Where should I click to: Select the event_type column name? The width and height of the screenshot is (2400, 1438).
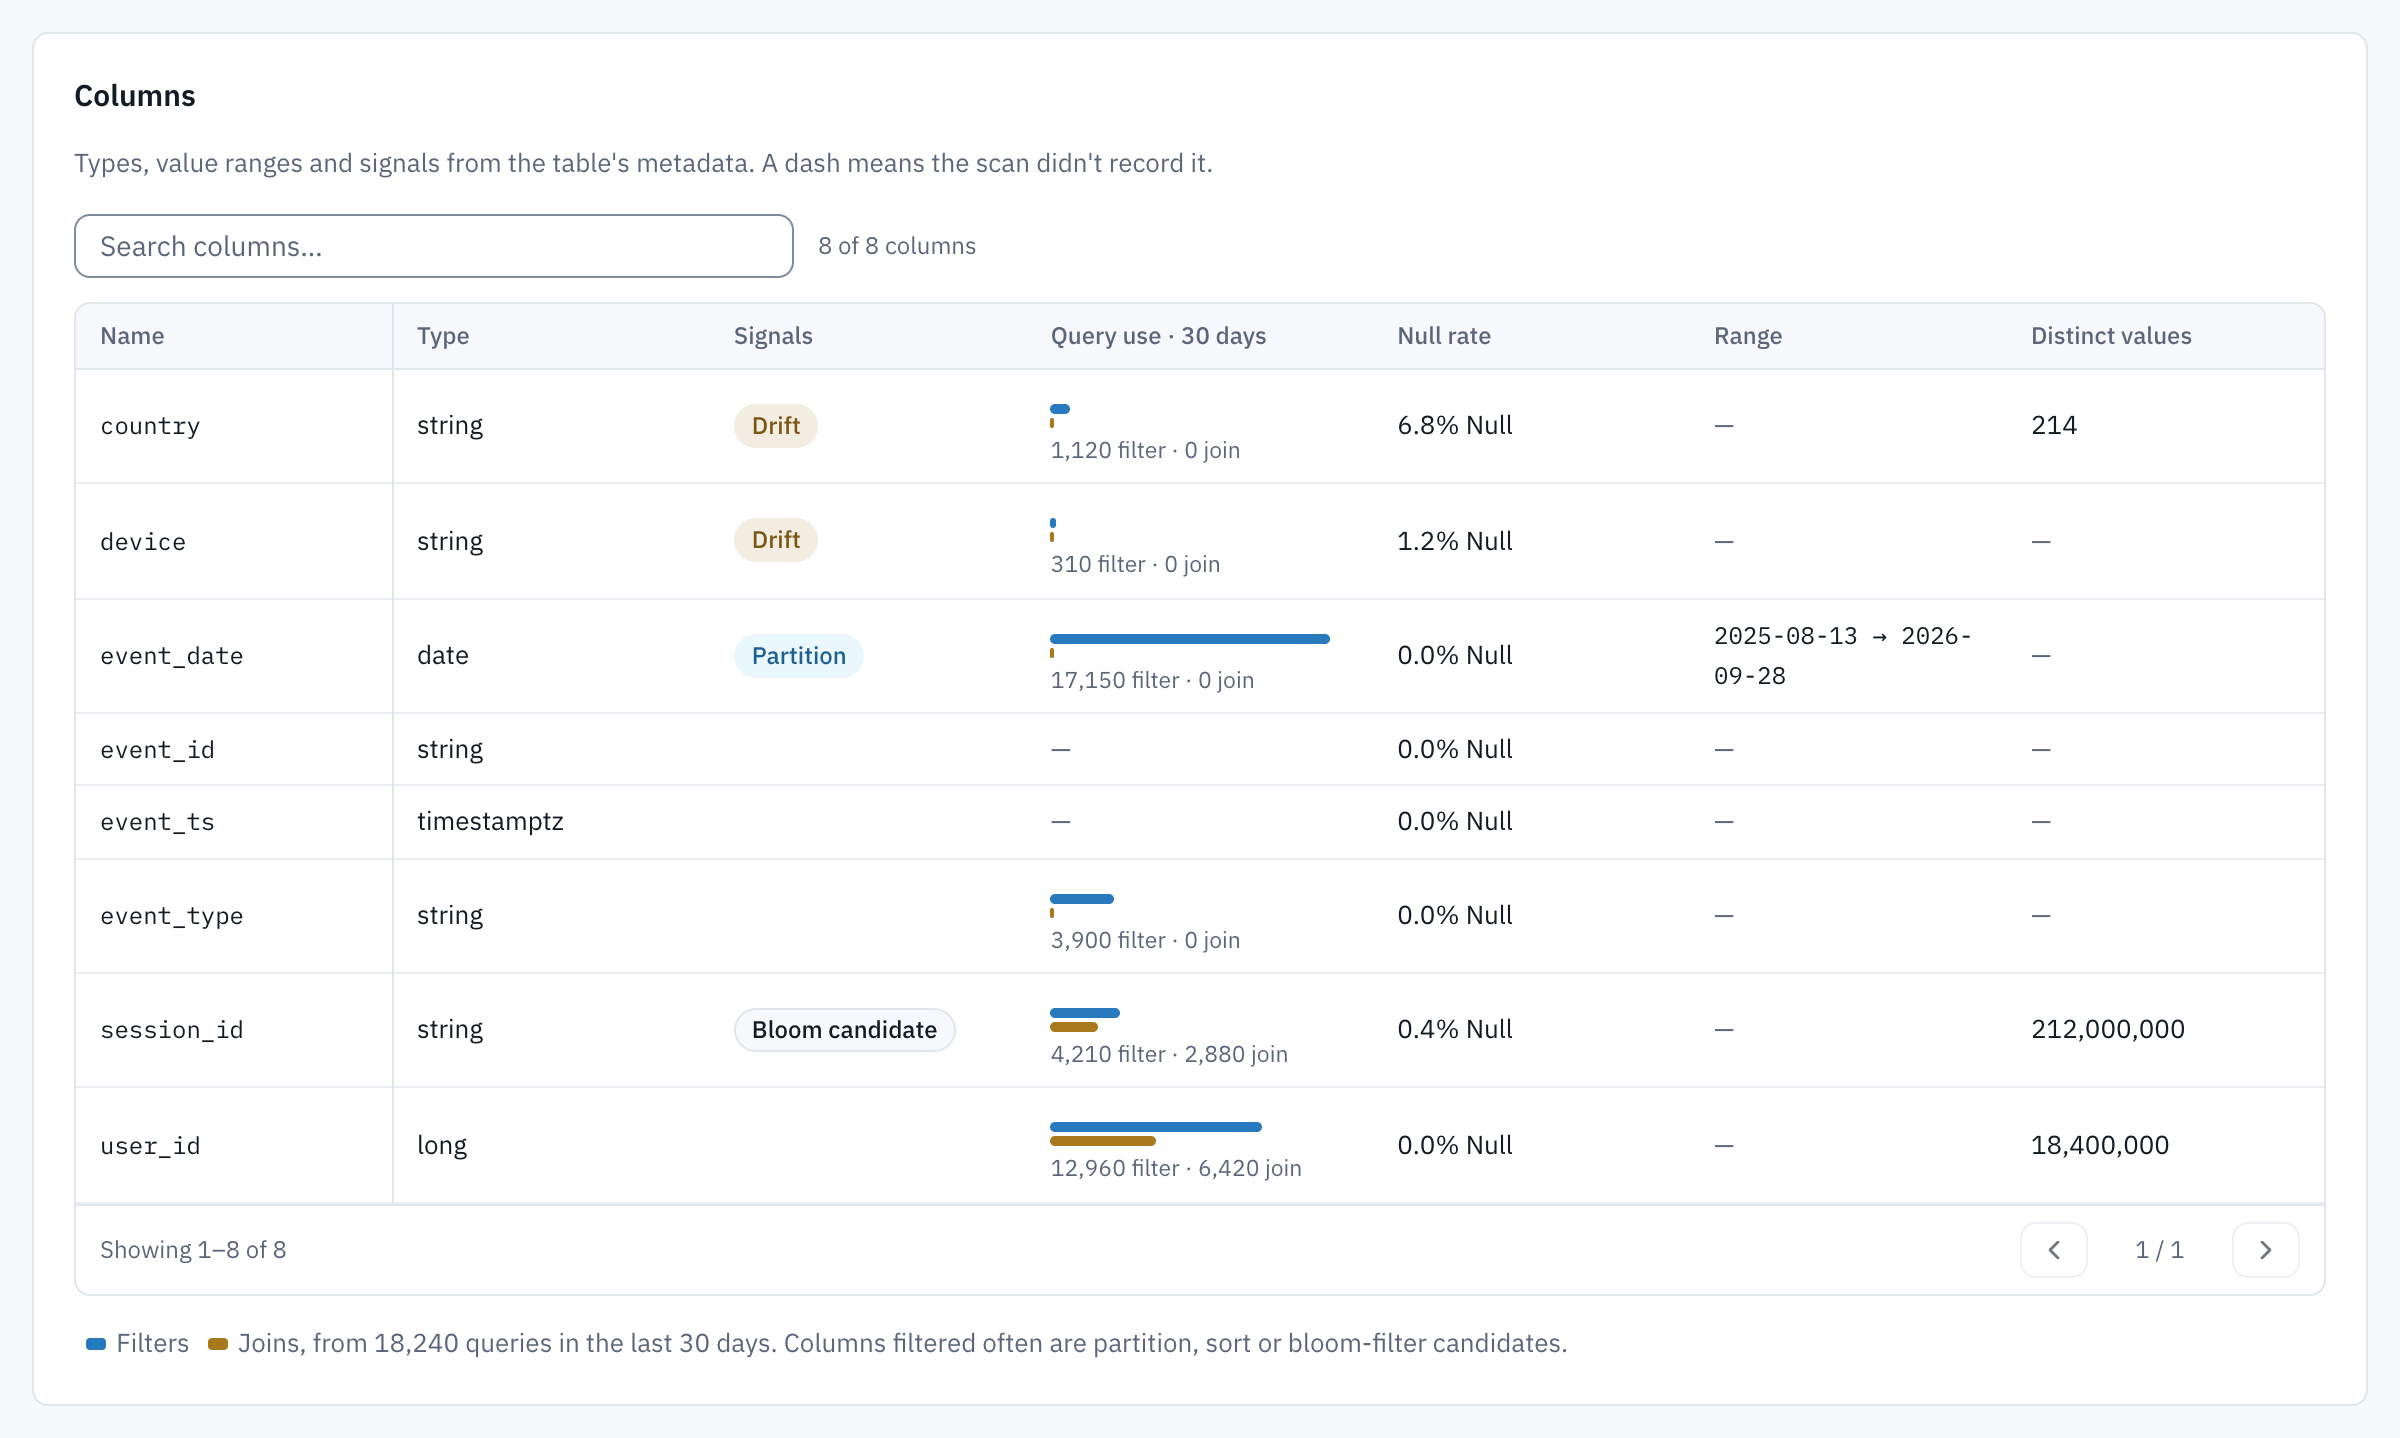pyautogui.click(x=172, y=916)
